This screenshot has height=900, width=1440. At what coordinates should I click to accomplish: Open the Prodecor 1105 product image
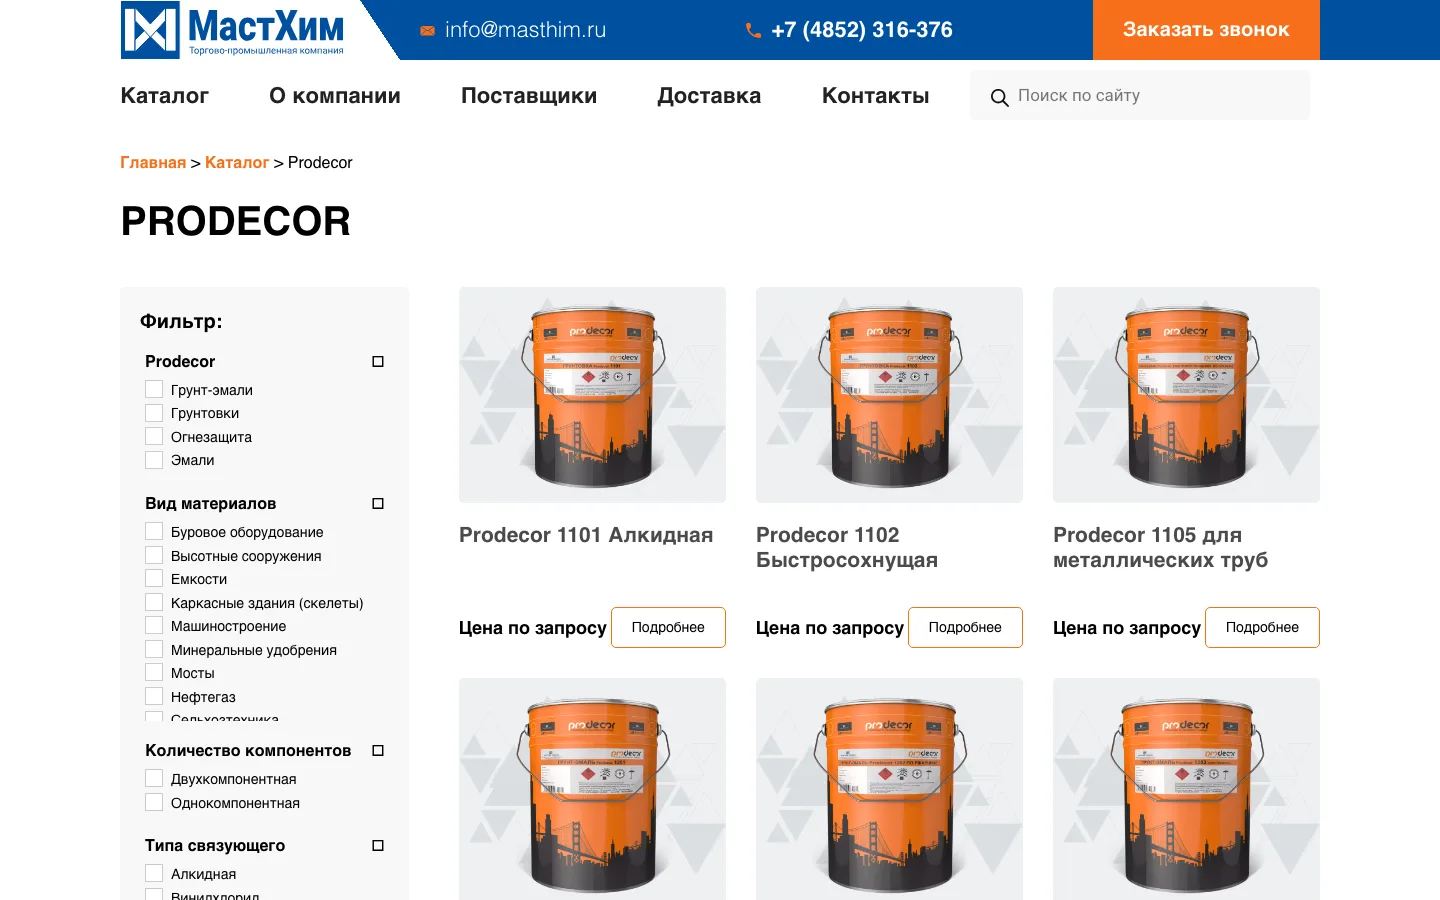(x=1186, y=395)
